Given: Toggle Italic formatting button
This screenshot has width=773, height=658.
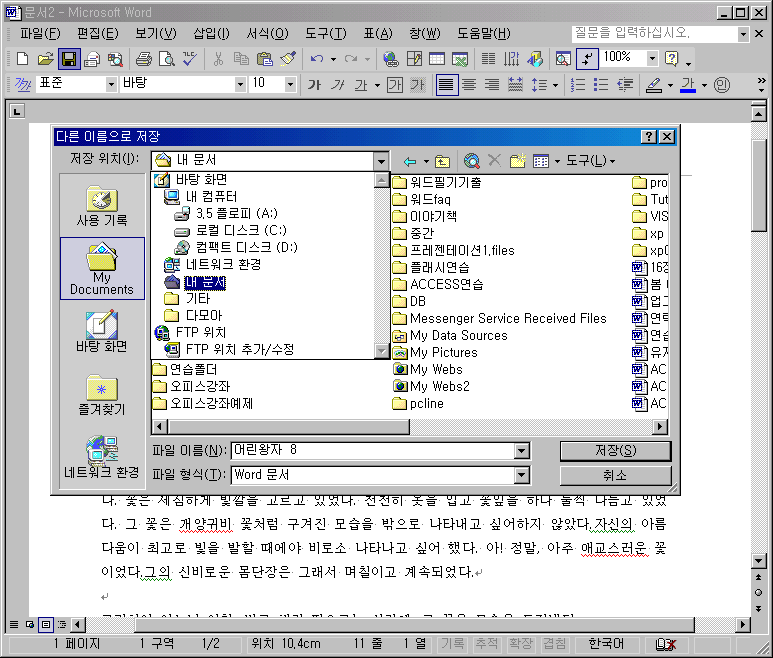Looking at the screenshot, I should click(338, 85).
